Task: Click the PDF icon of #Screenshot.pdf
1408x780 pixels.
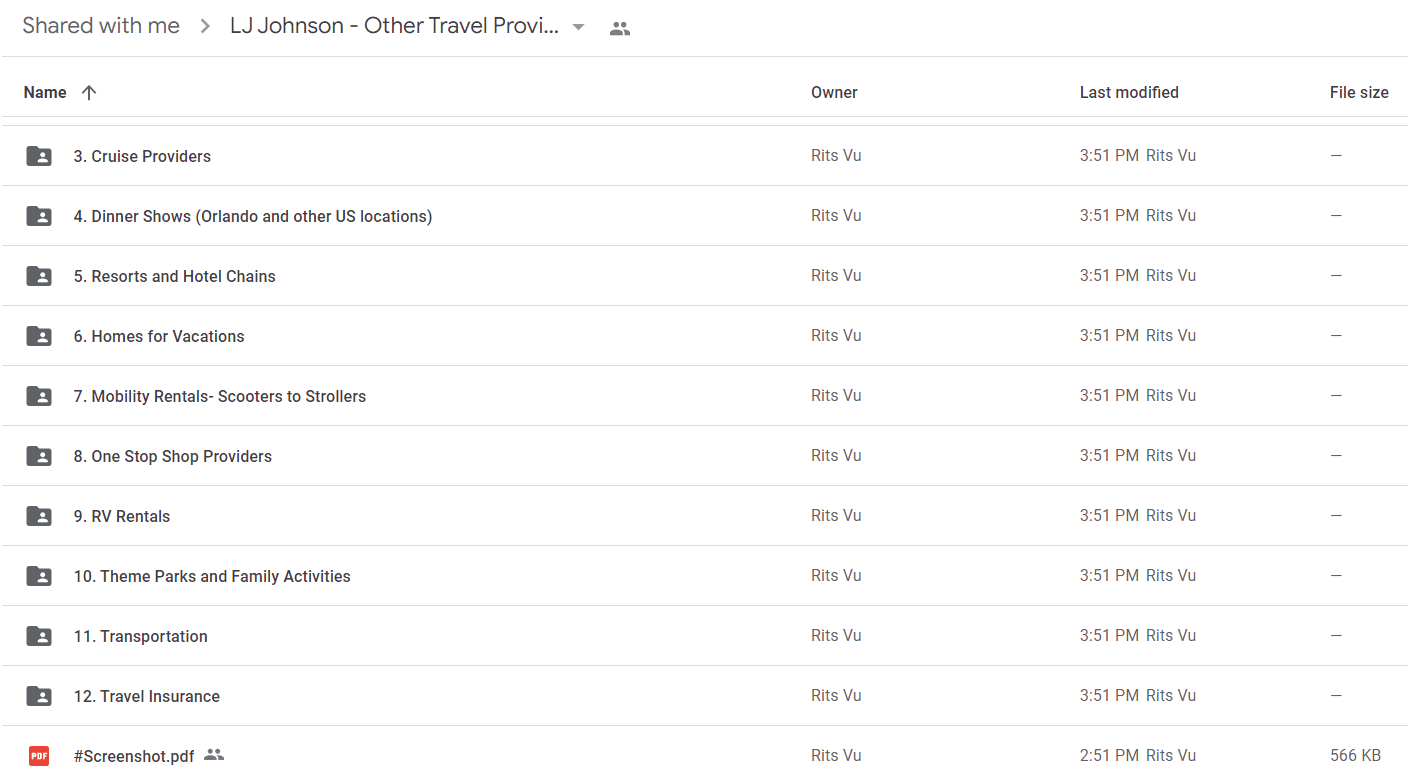Action: (39, 756)
